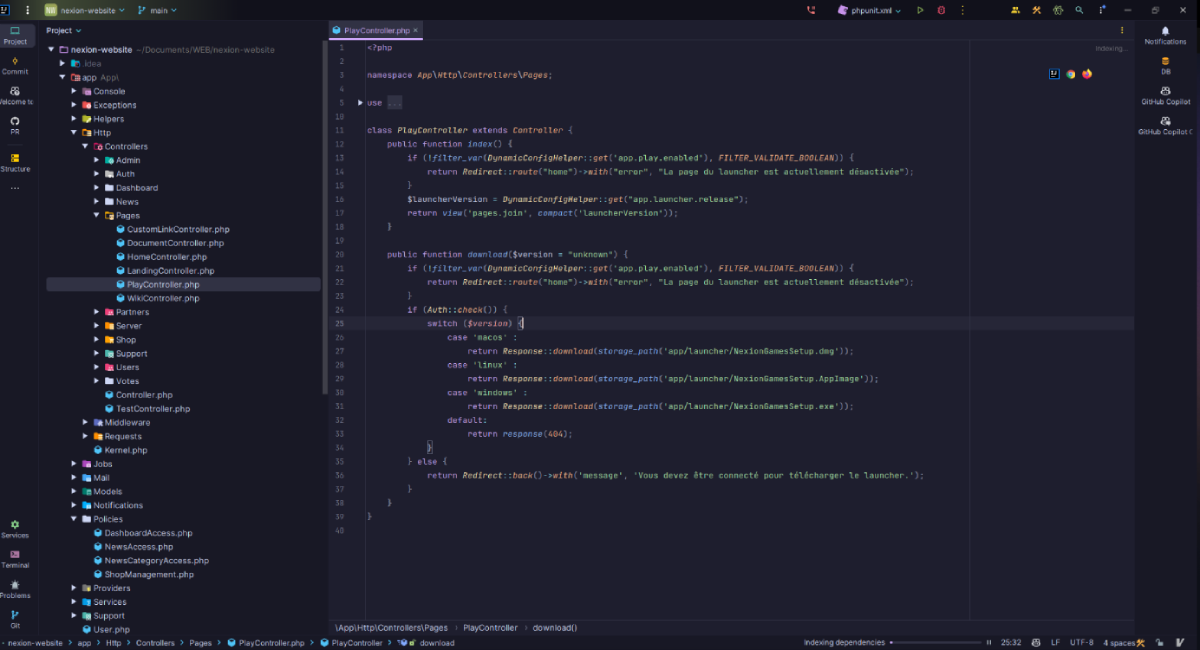
Task: Open the Structure tool window
Action: [x=15, y=161]
